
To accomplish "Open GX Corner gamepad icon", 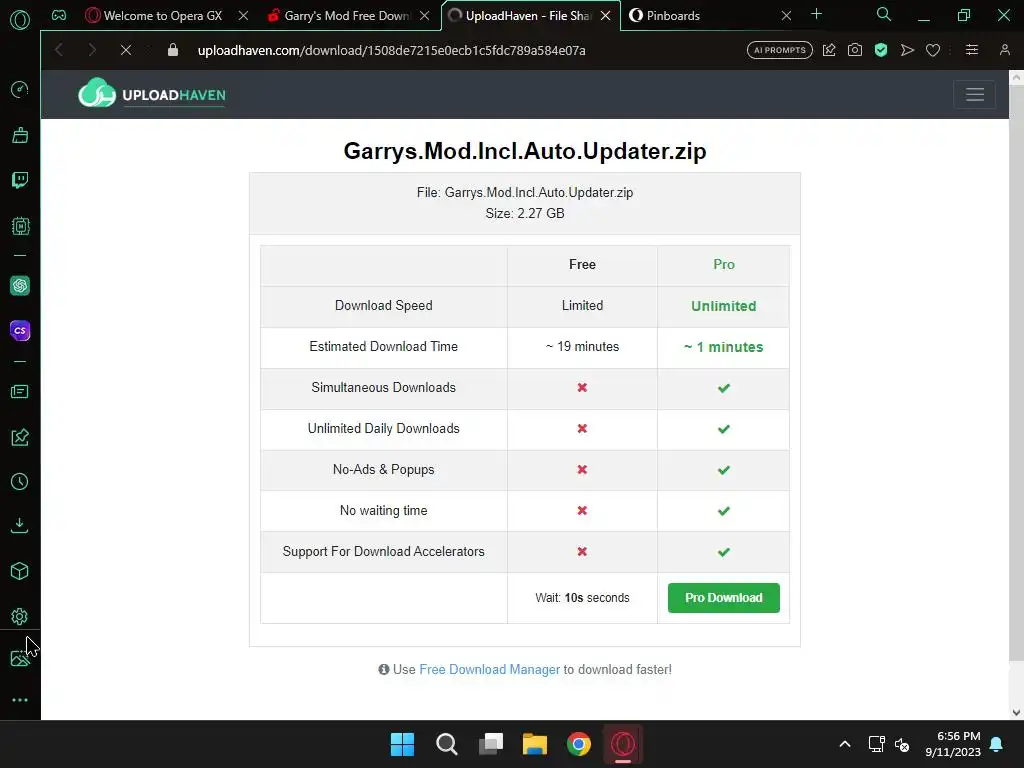I will pyautogui.click(x=59, y=15).
